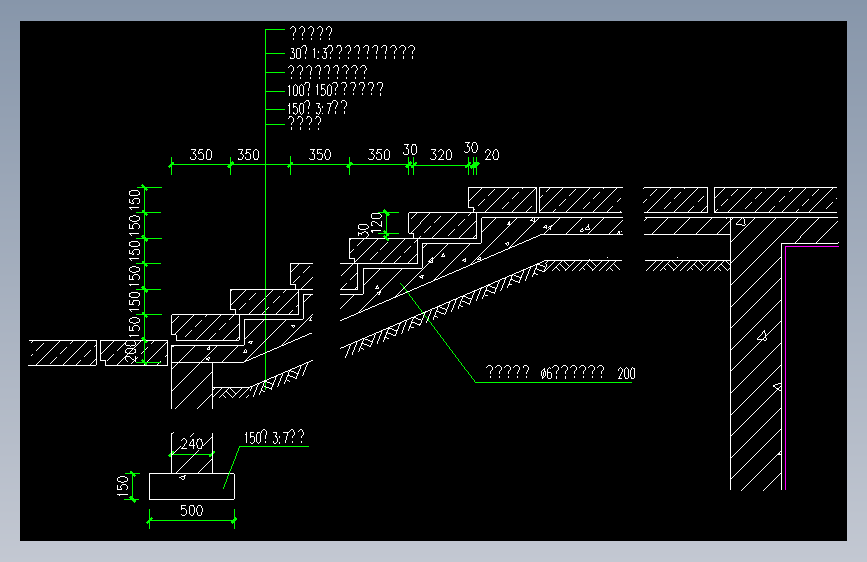
Task: Pick the "320" horizontal dimension value
Action: [441, 155]
